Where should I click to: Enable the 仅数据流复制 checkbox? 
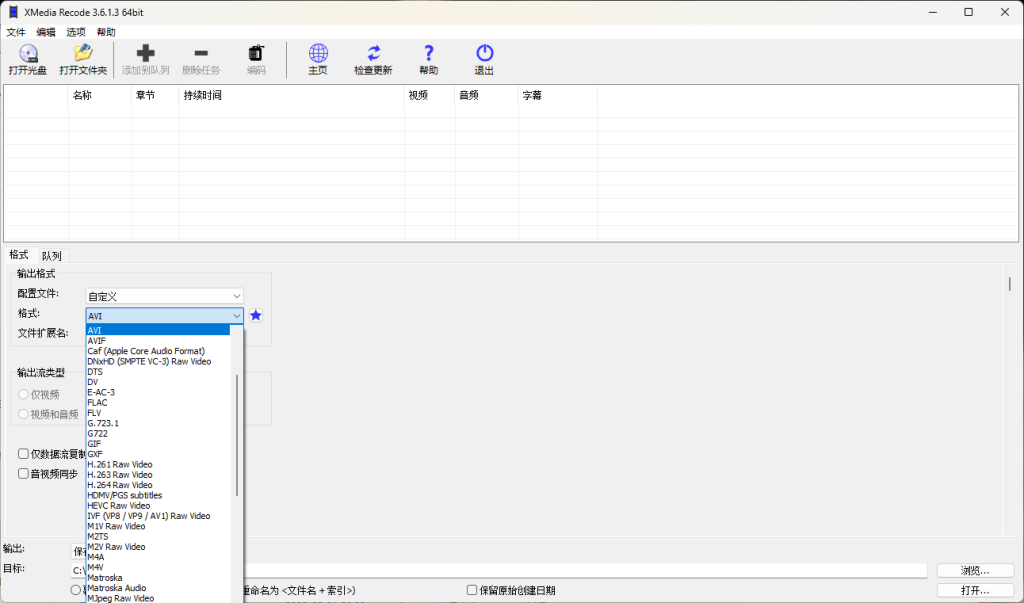24,454
